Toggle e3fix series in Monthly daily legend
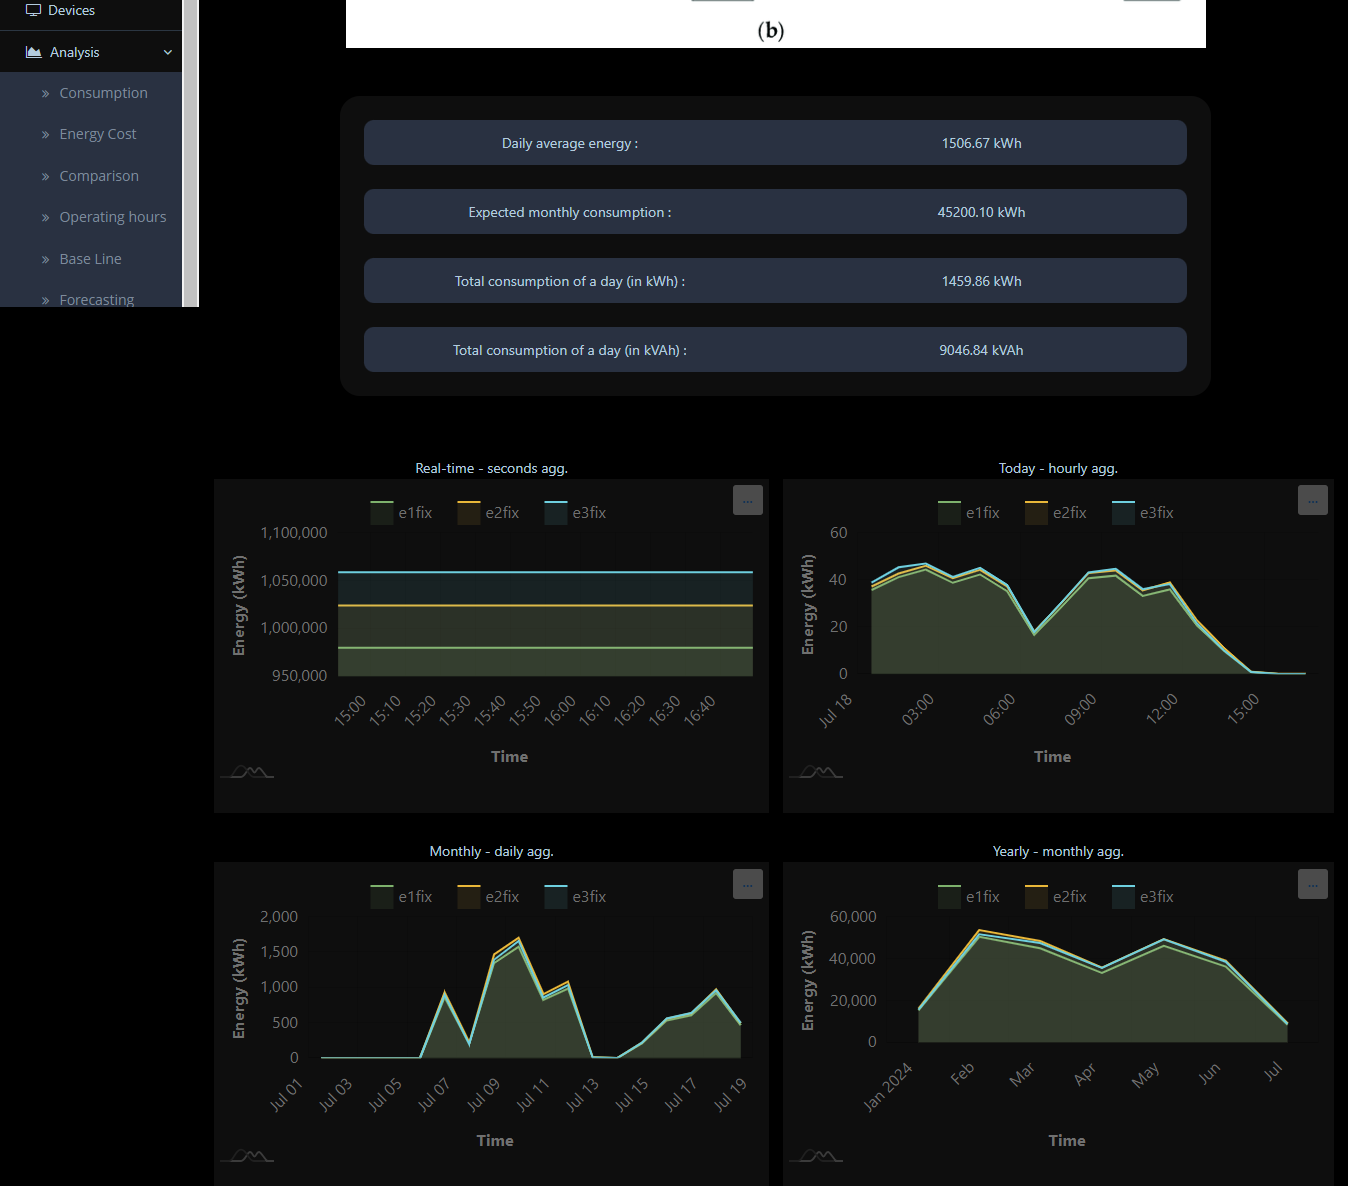1348x1186 pixels. click(x=575, y=897)
